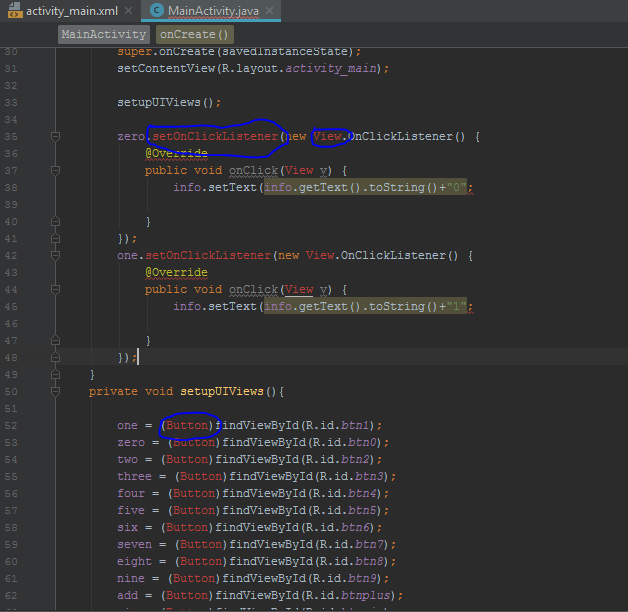Open the MainActivity breadcrumb

click(x=104, y=34)
